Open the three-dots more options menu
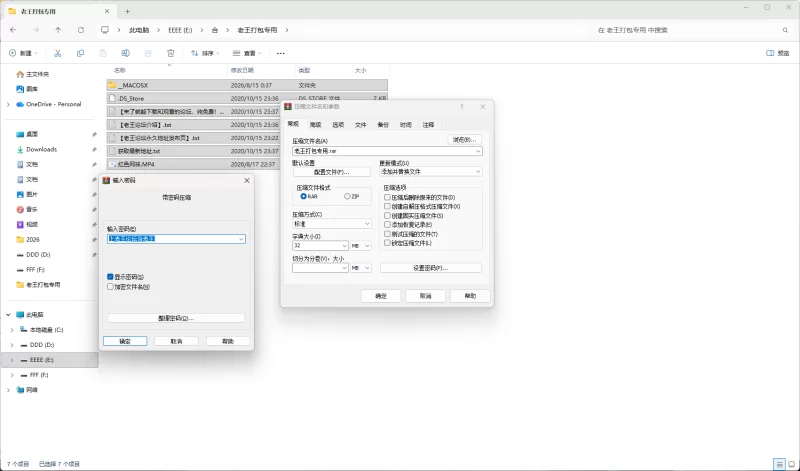Screen dimensions: 800x471 pos(281,53)
